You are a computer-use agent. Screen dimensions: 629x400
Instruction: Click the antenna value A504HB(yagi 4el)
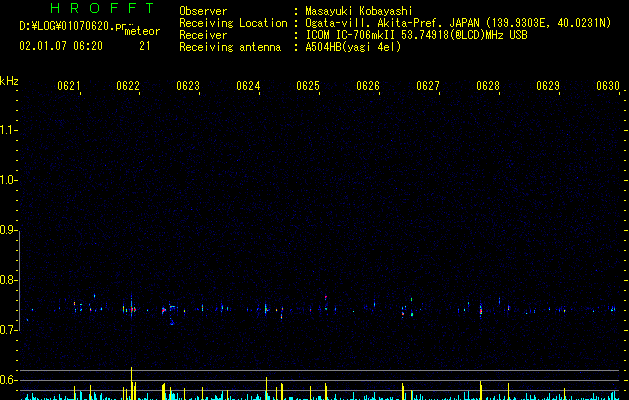pyautogui.click(x=353, y=47)
